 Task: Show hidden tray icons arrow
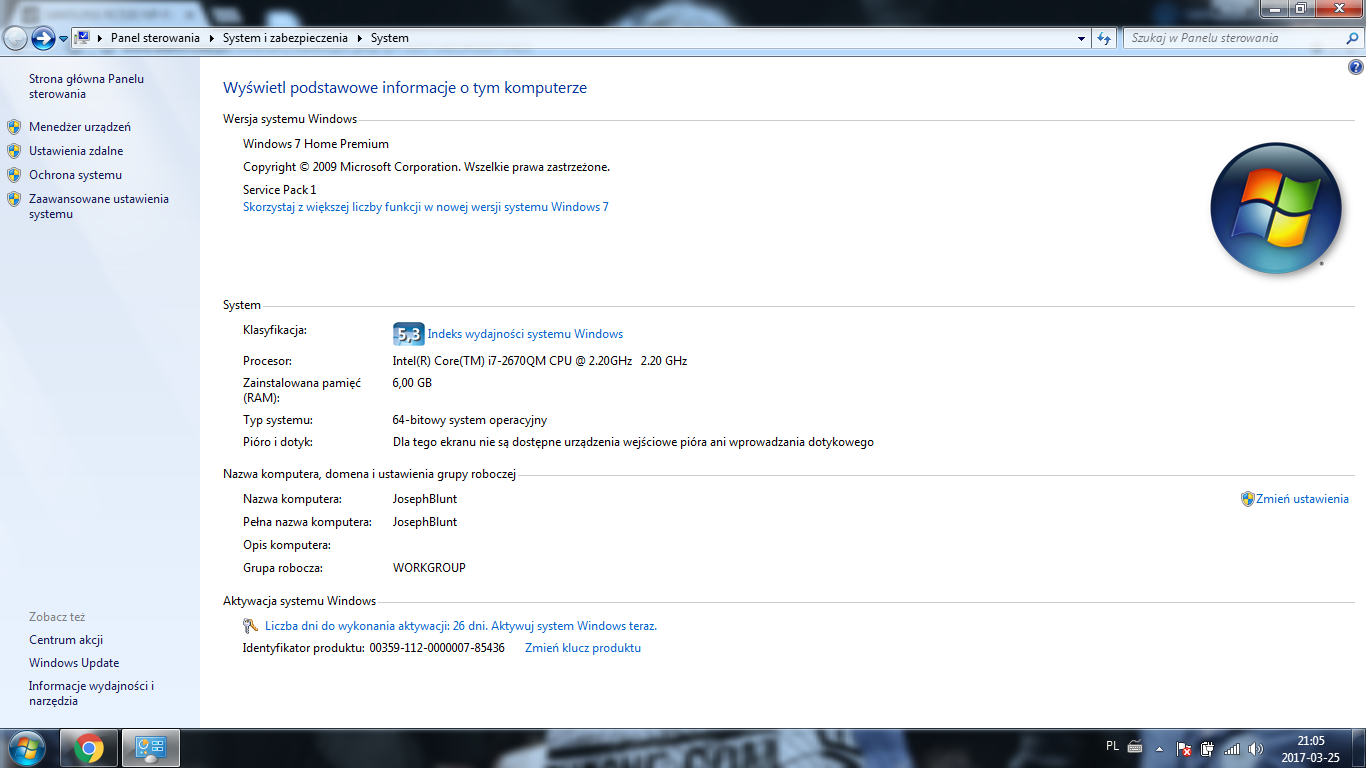[x=1159, y=748]
